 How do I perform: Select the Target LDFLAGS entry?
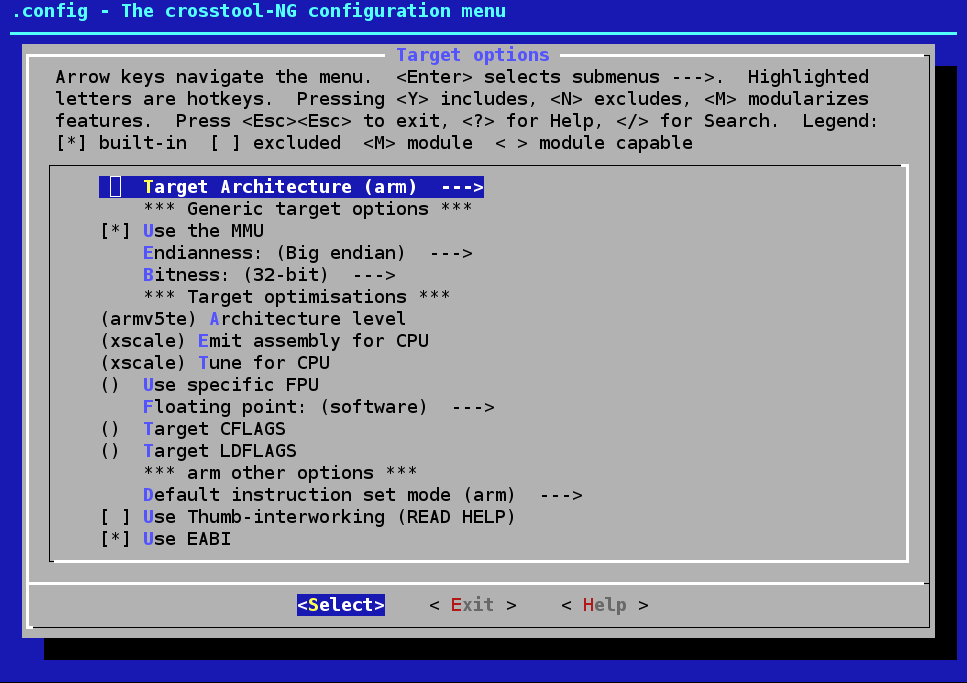pyautogui.click(x=199, y=451)
